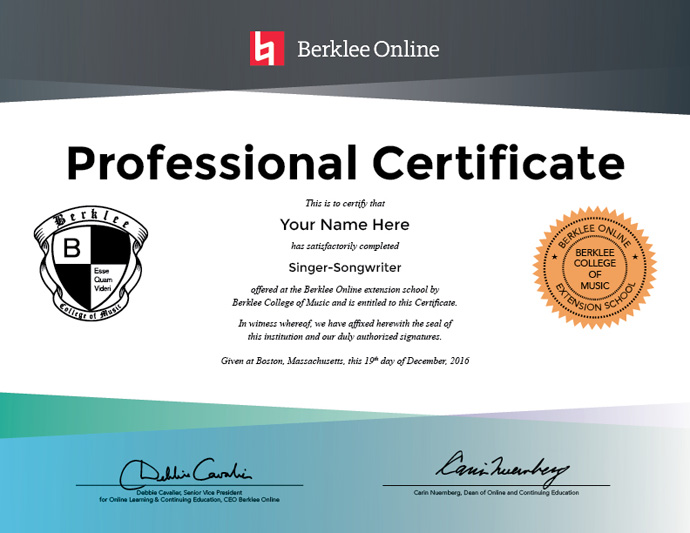Screen dimensions: 690x533
Task: Click 'this institution and our duly authorized signatures' line
Action: (345, 337)
